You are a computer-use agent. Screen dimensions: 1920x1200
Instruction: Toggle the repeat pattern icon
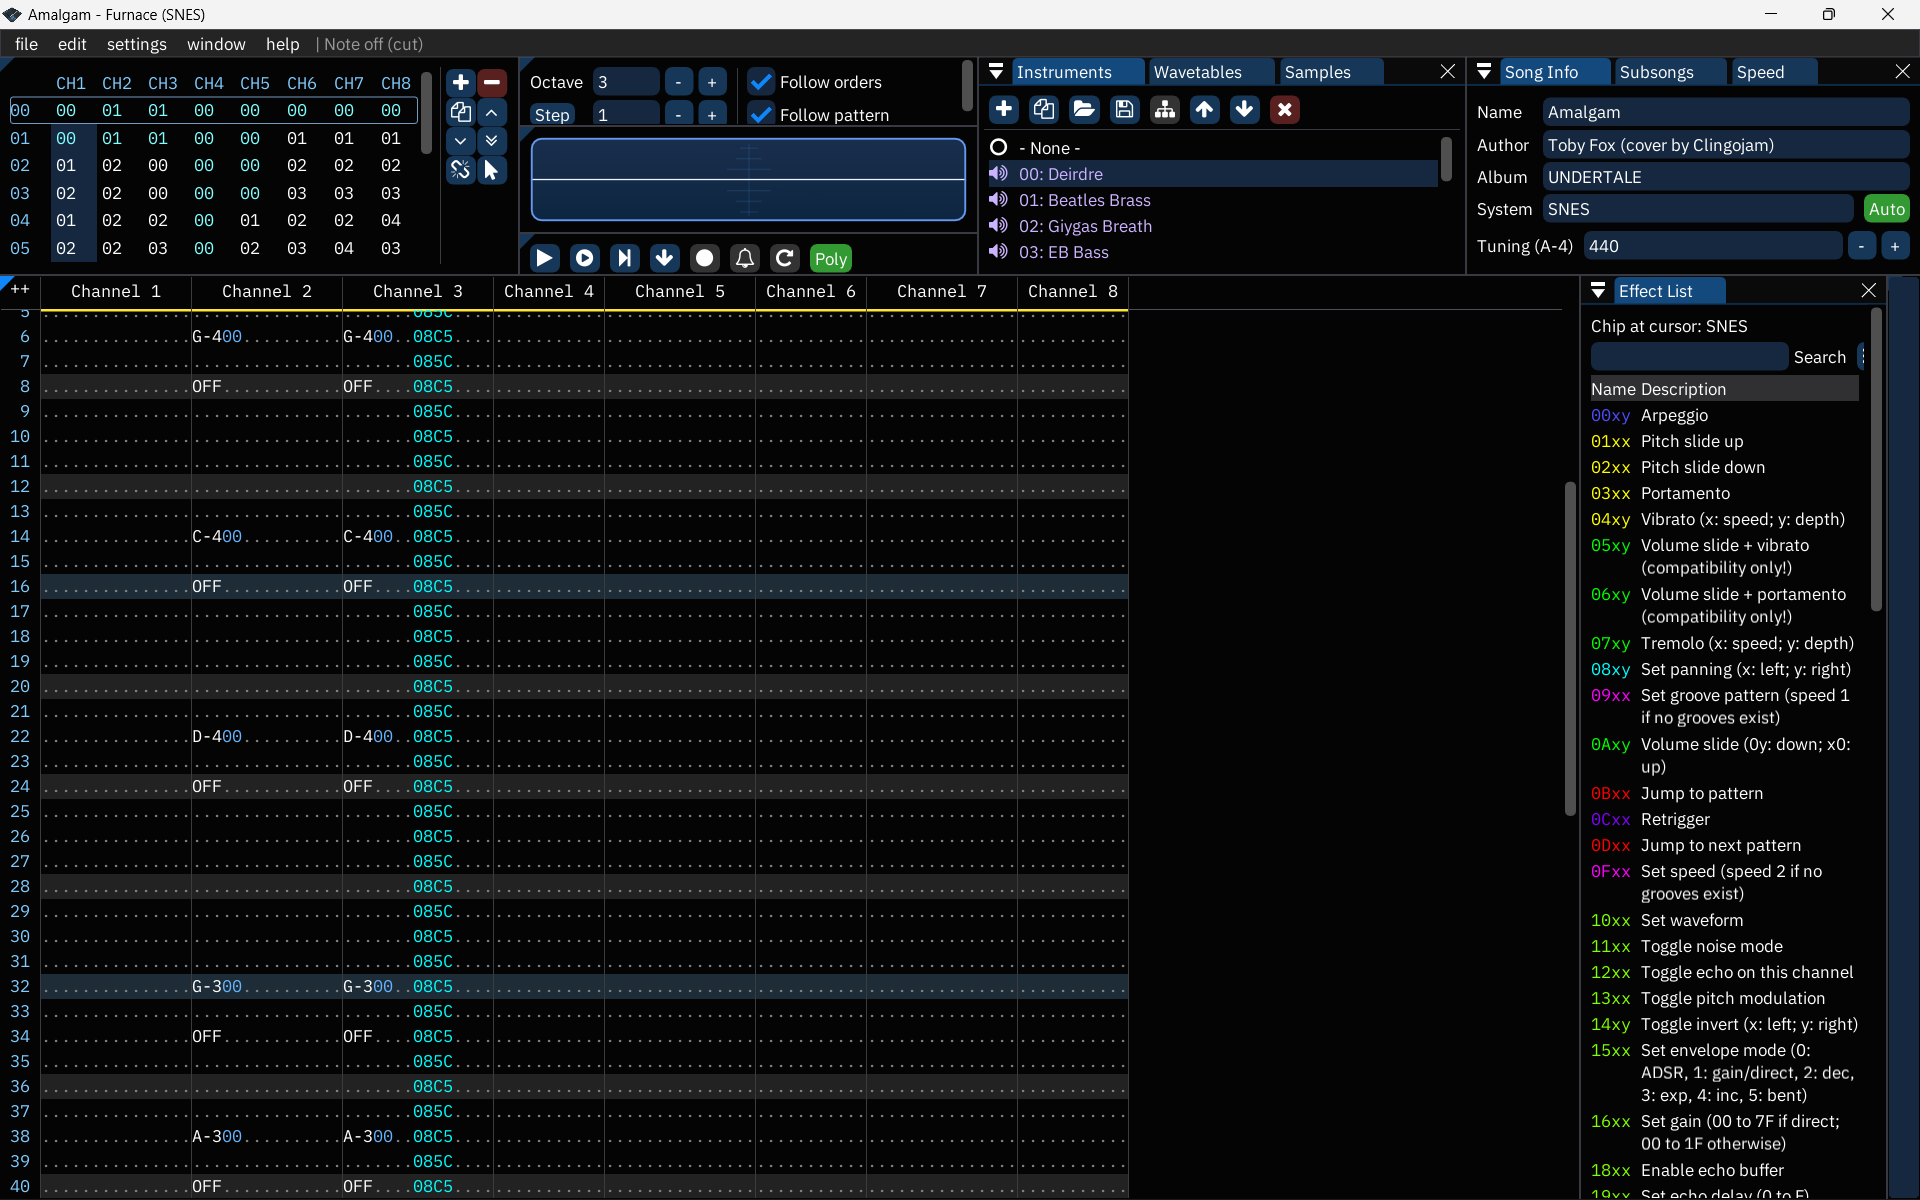pos(785,258)
